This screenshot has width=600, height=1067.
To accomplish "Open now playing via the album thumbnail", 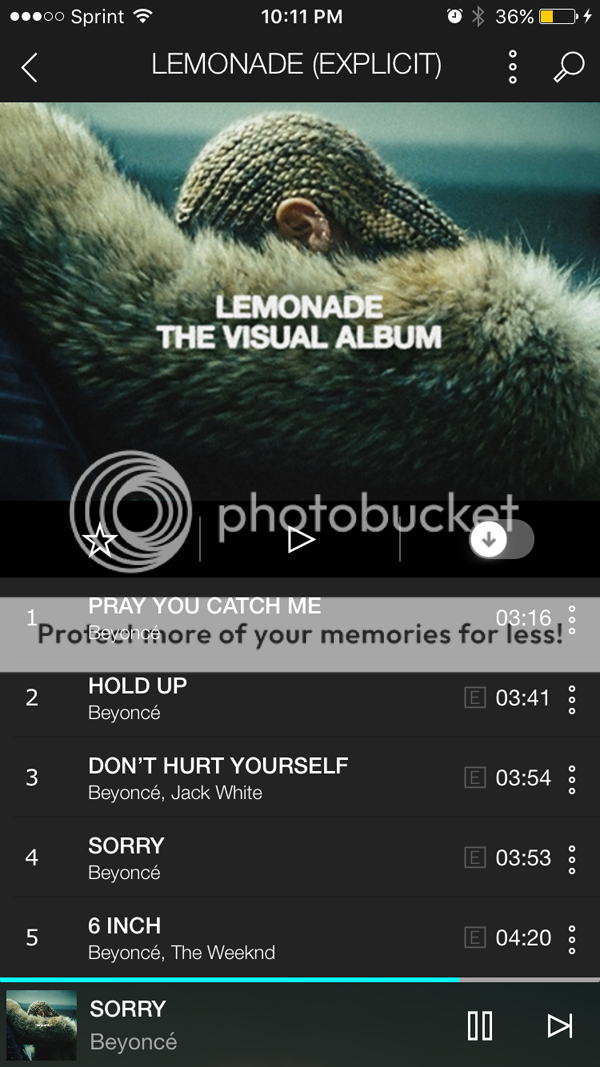I will click(x=41, y=1025).
